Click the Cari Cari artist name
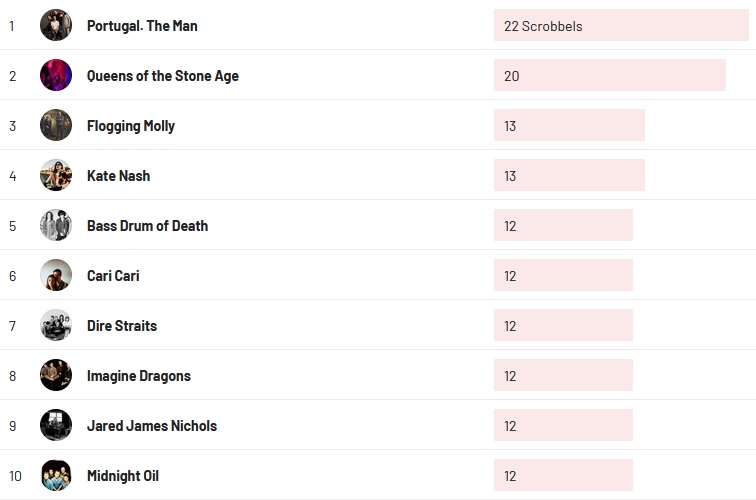This screenshot has height=500, width=756. pyautogui.click(x=113, y=276)
